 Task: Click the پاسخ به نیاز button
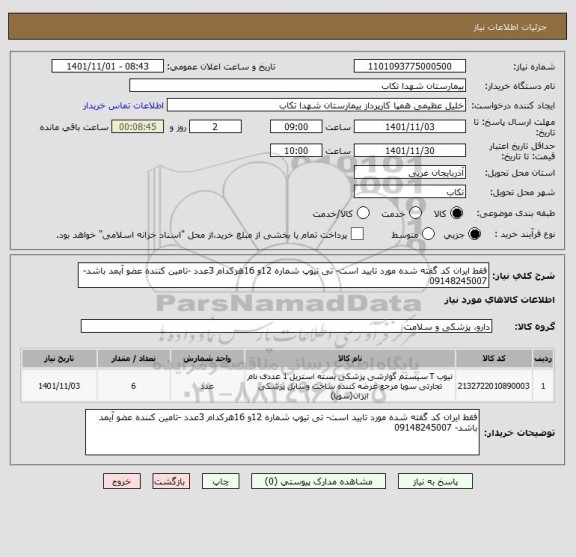(435, 481)
